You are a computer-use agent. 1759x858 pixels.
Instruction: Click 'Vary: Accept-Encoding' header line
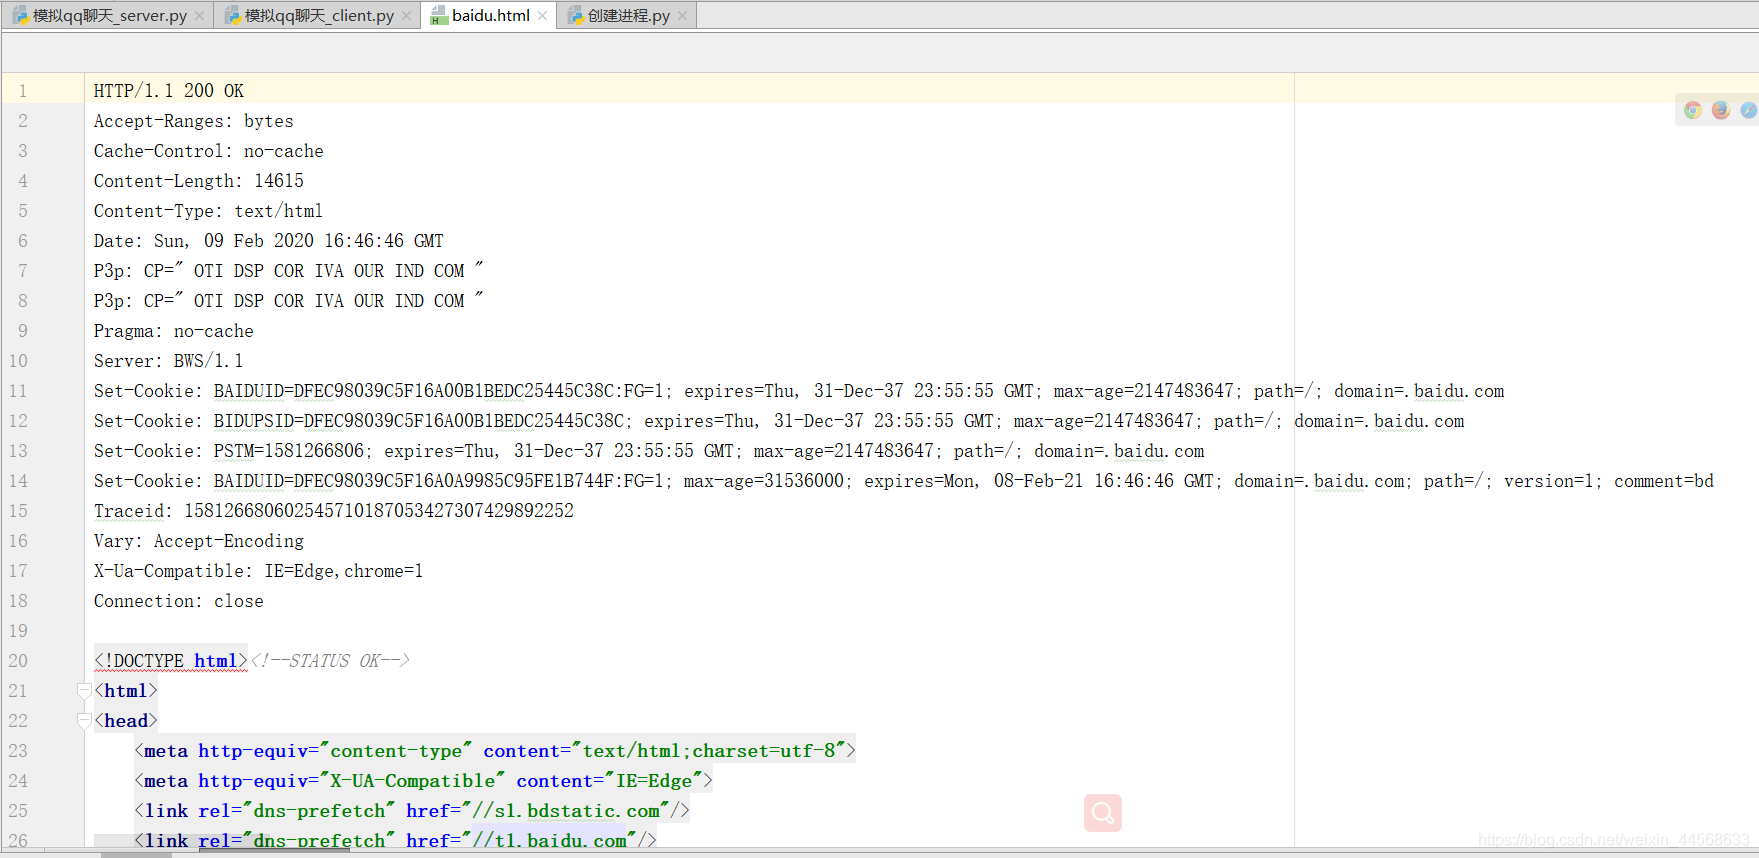199,541
